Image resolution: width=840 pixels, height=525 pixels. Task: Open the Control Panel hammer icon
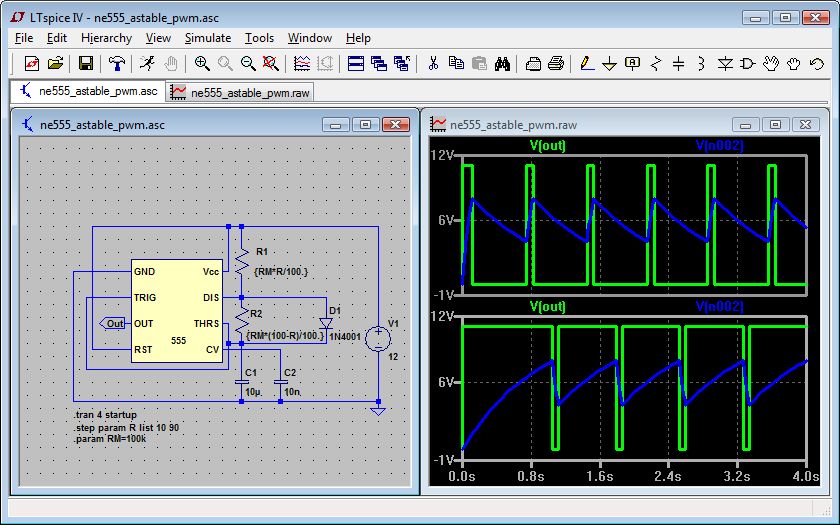coord(116,64)
